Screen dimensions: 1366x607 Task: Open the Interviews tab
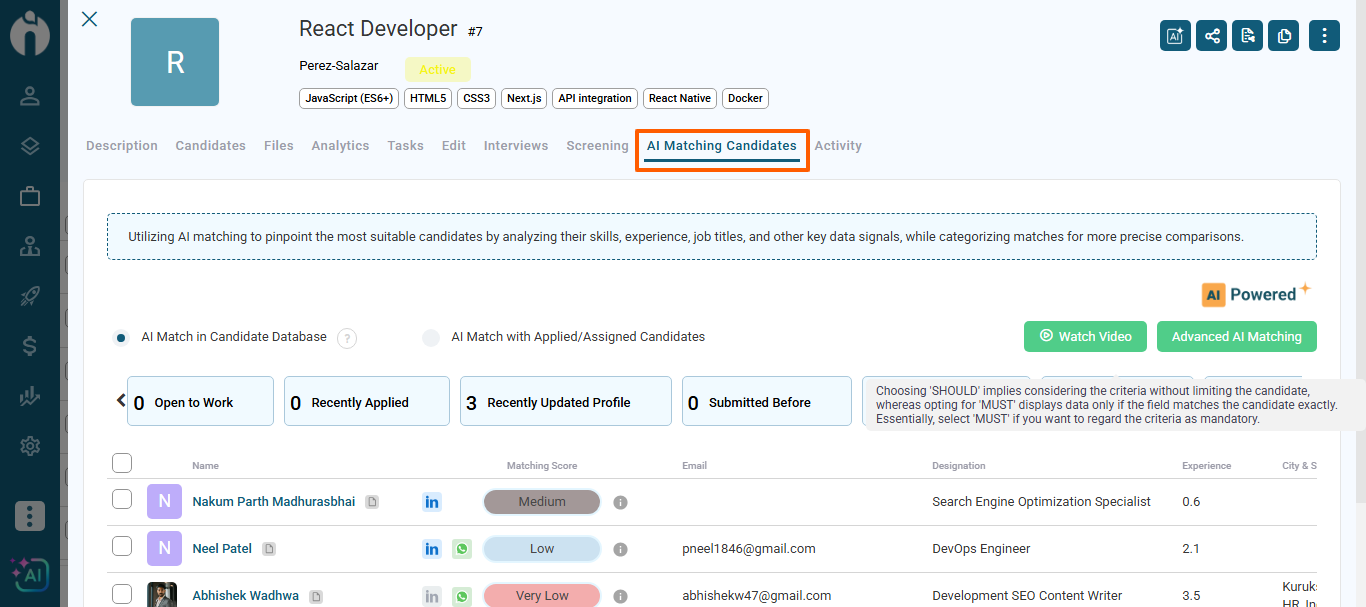tap(515, 146)
